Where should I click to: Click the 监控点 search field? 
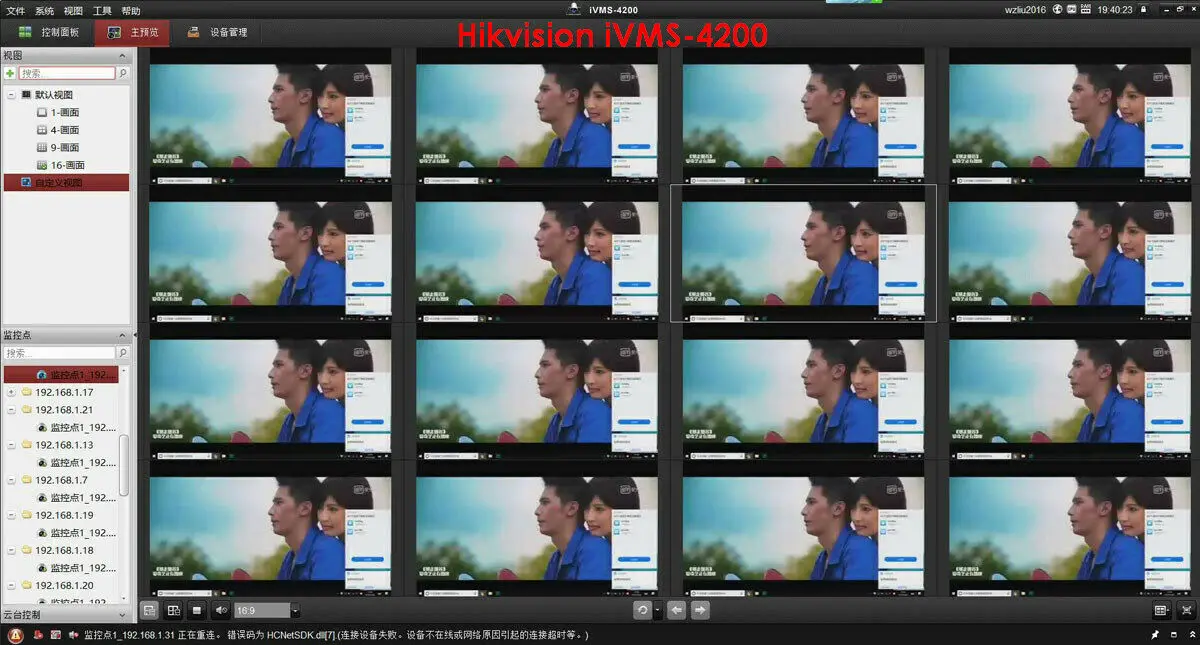coord(60,353)
